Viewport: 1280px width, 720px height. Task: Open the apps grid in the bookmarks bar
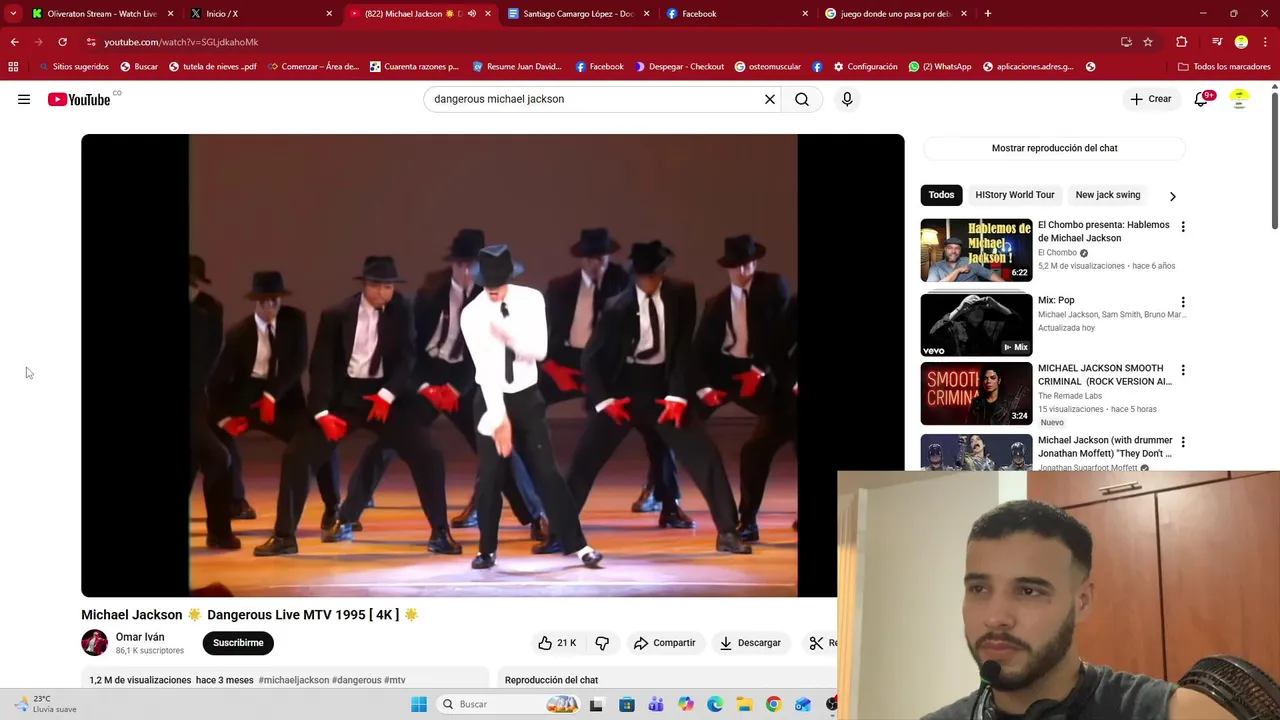coord(13,67)
